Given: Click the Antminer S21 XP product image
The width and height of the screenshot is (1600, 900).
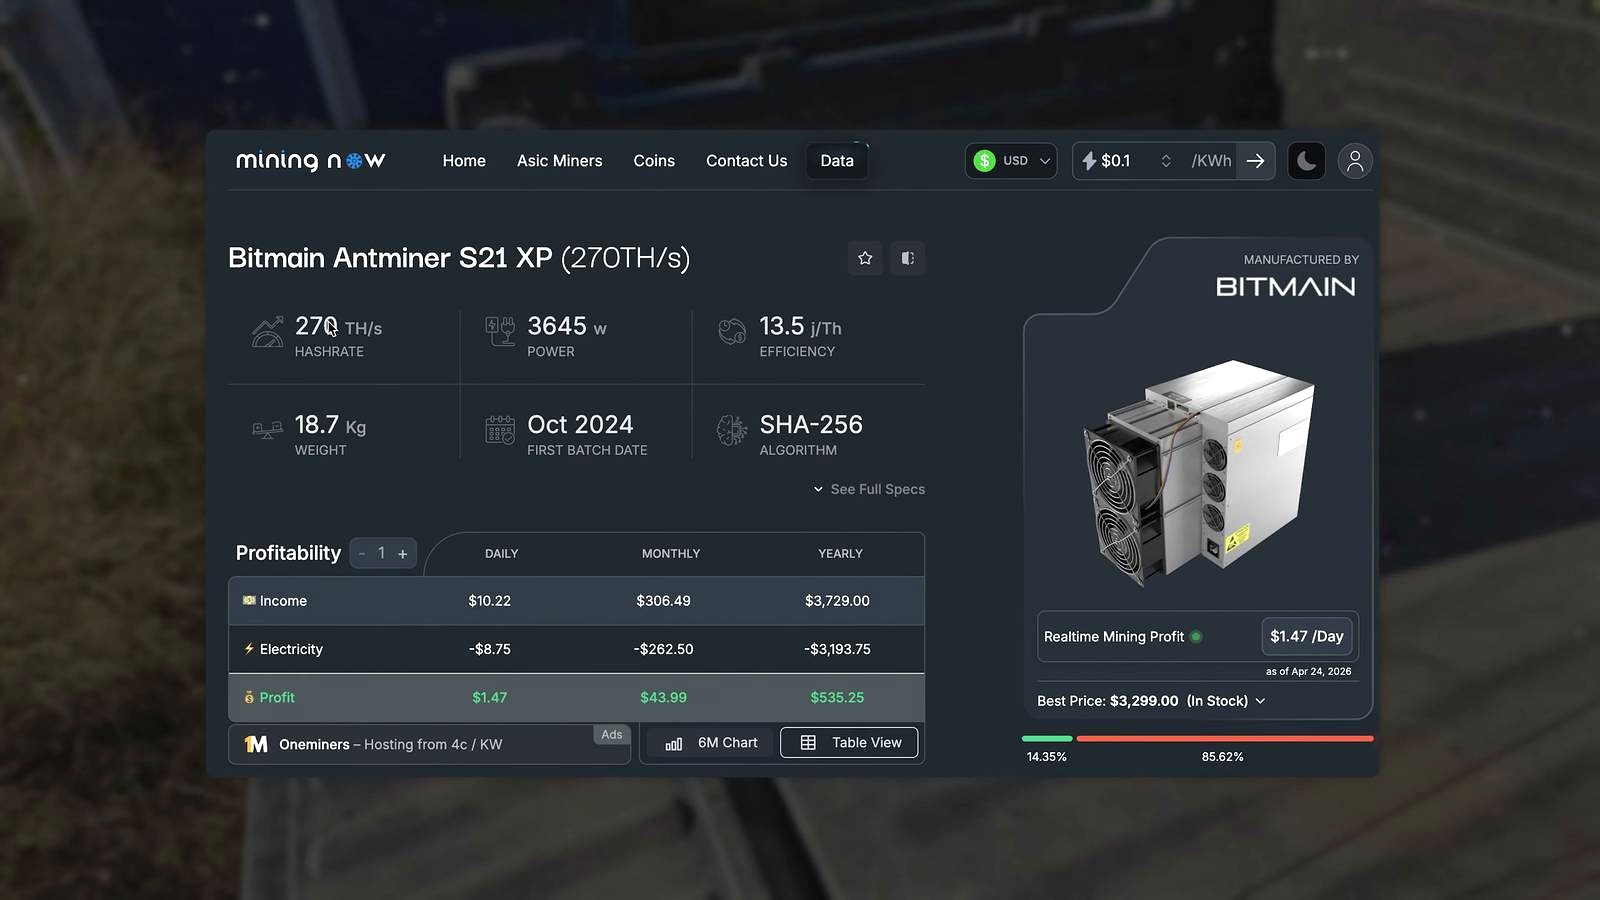Looking at the screenshot, I should [1200, 472].
